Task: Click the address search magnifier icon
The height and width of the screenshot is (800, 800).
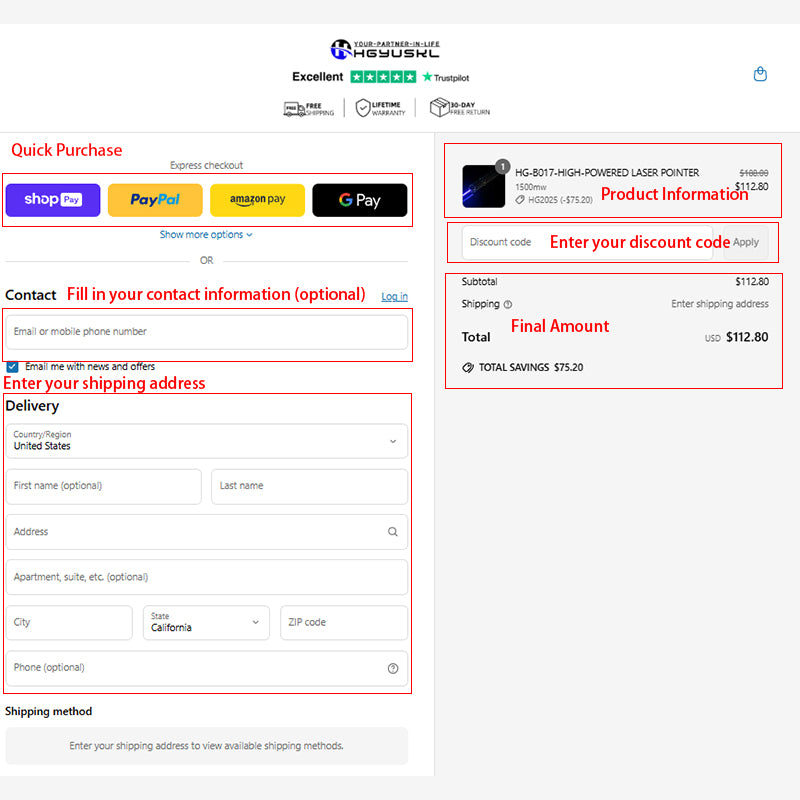Action: click(x=393, y=532)
